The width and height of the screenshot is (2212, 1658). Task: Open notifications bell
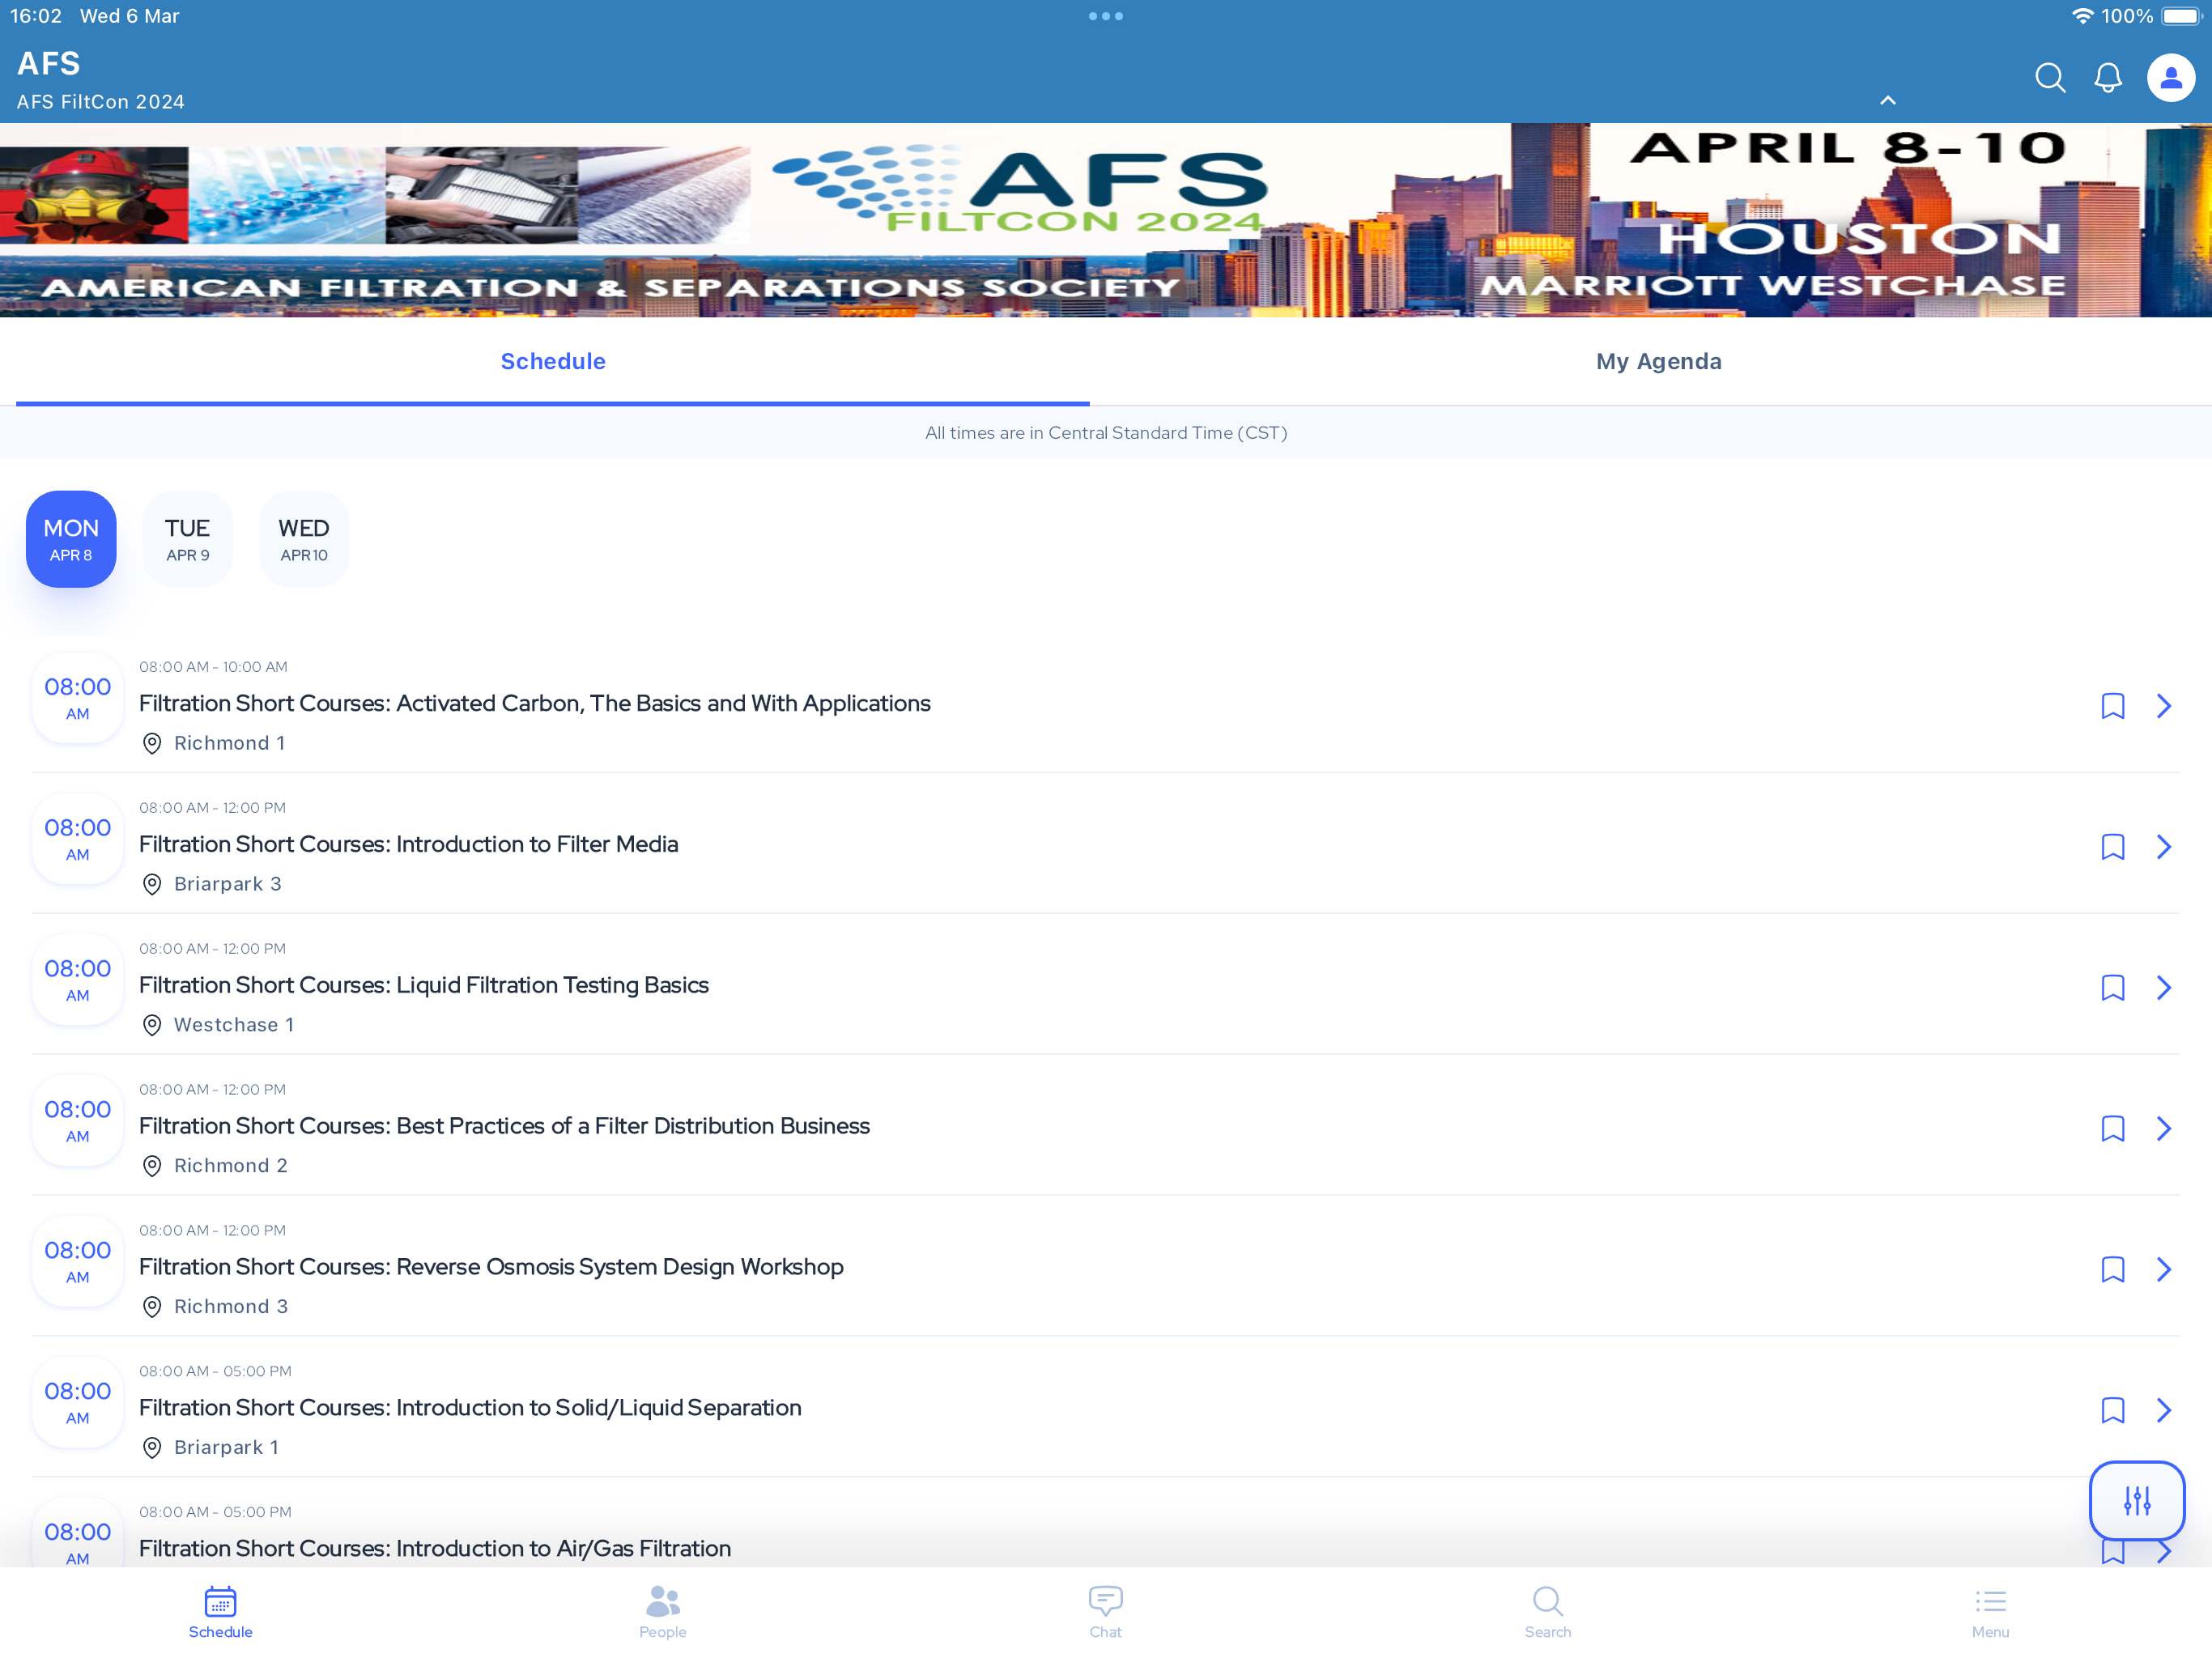click(2108, 78)
